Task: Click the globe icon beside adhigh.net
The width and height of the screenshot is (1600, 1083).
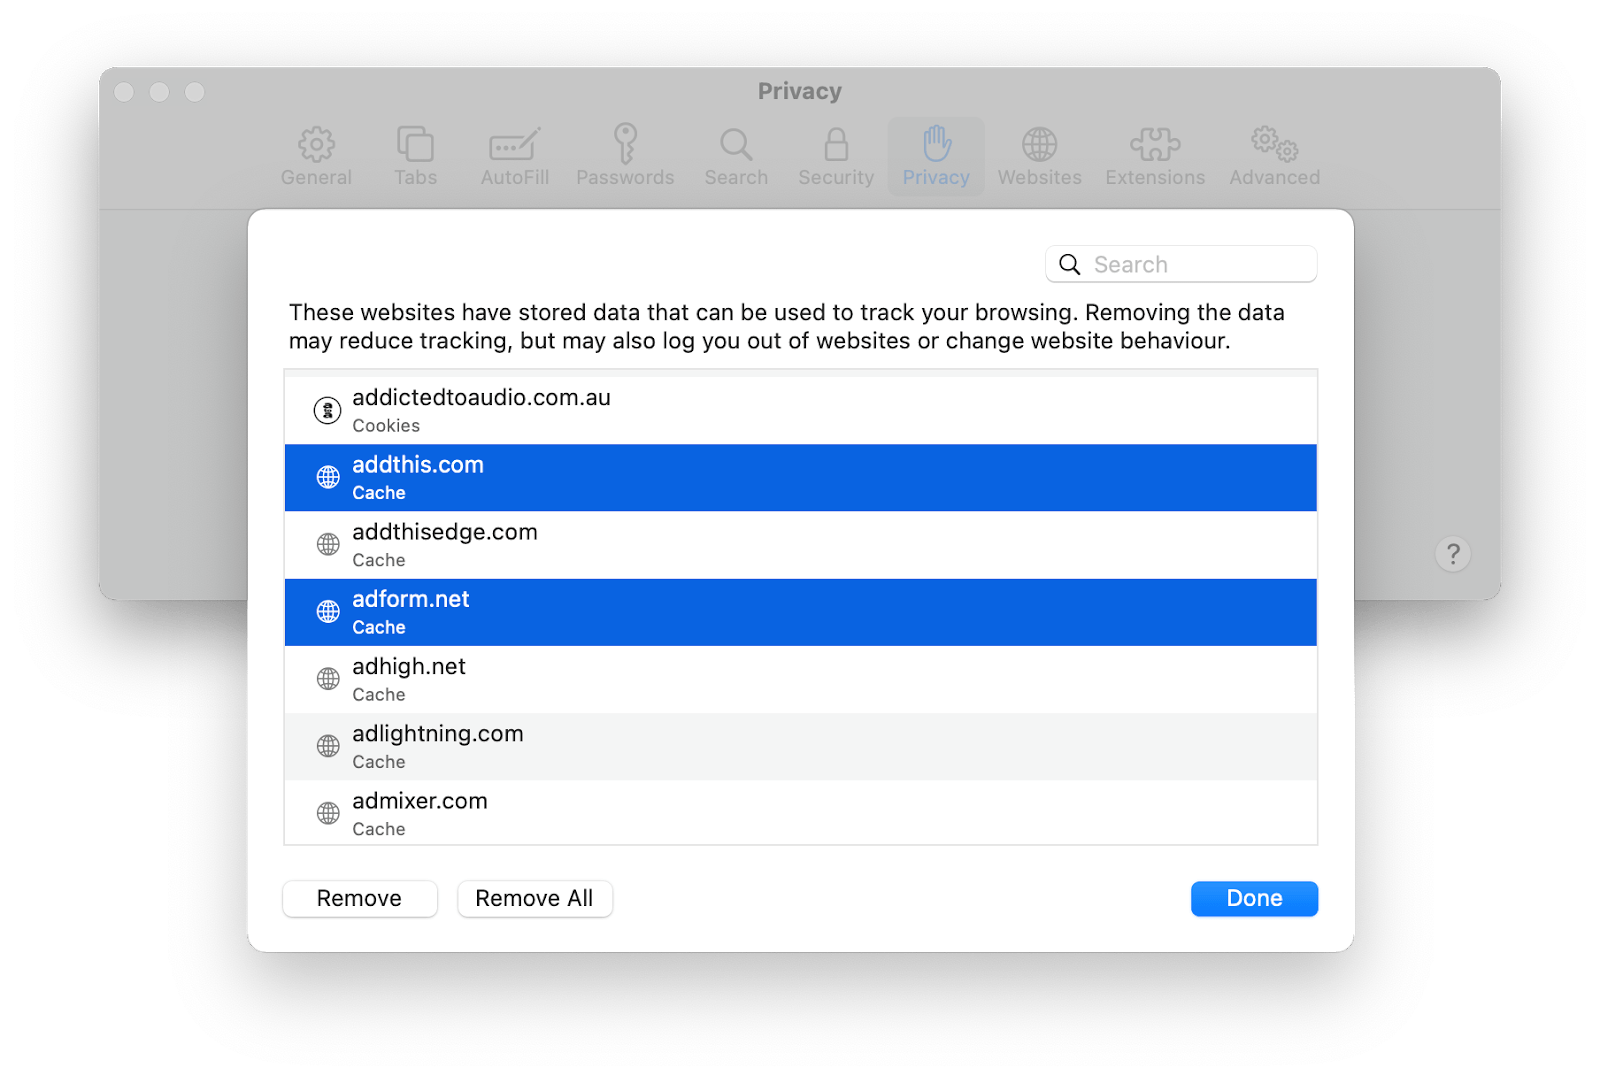Action: point(328,678)
